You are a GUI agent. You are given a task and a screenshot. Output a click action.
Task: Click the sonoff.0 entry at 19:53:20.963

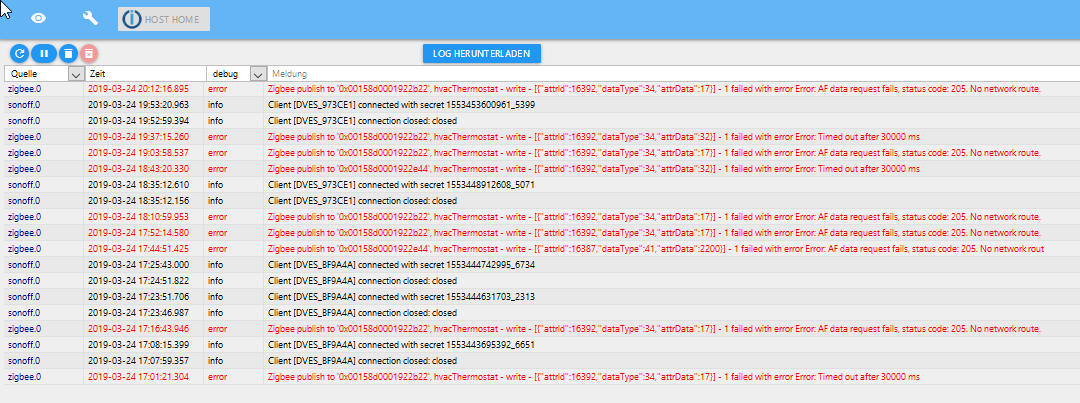tap(24, 105)
